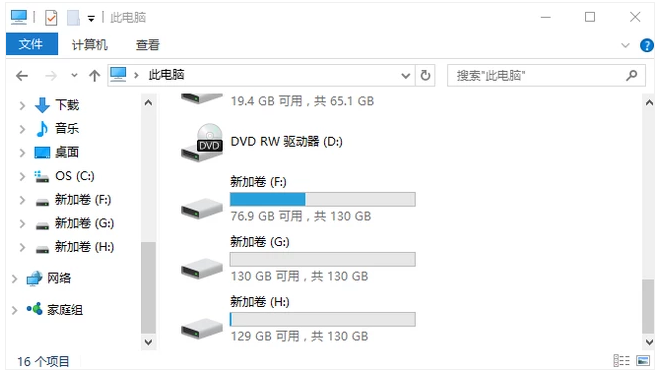Click the up one level arrow
659x371 pixels.
pyautogui.click(x=95, y=76)
